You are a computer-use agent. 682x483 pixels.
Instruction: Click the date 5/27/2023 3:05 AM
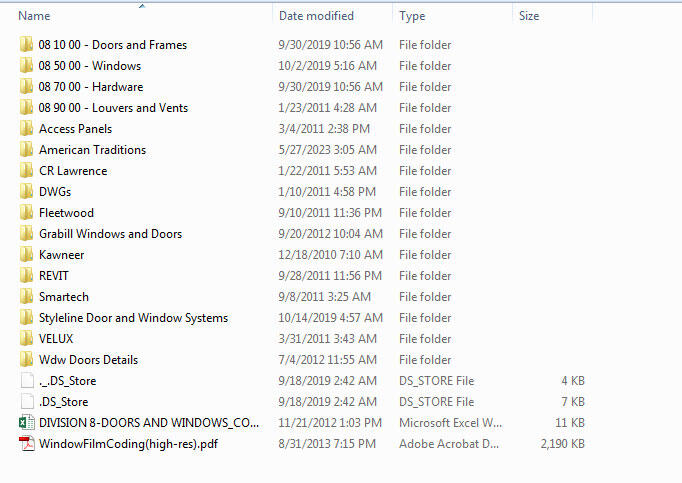click(x=327, y=150)
